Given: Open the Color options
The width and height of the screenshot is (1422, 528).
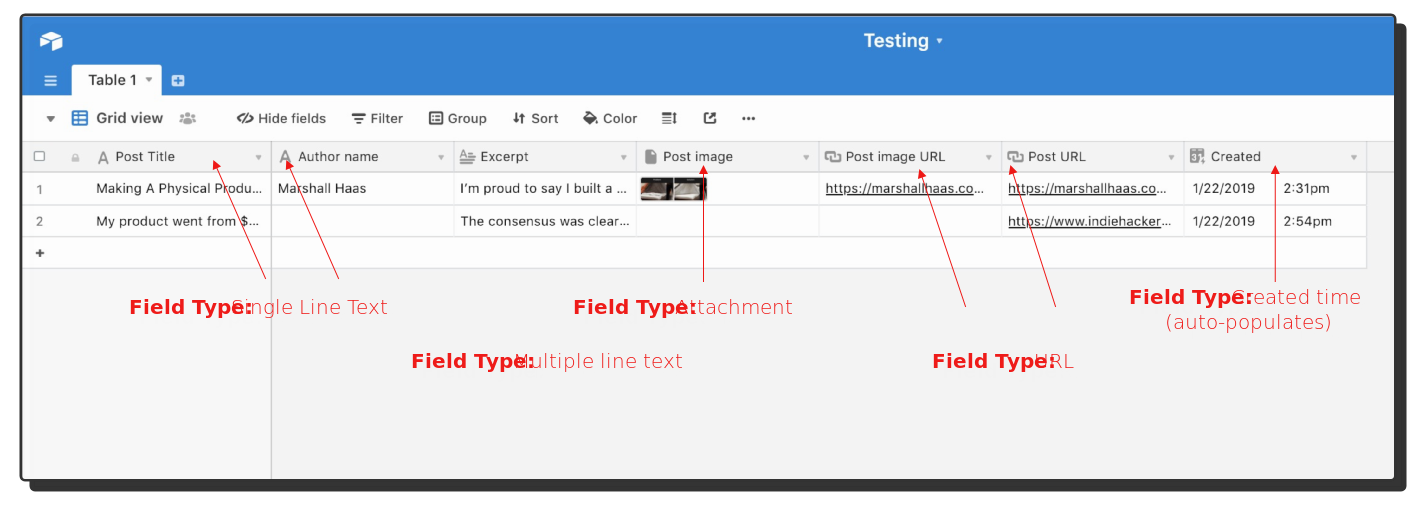Looking at the screenshot, I should point(610,118).
